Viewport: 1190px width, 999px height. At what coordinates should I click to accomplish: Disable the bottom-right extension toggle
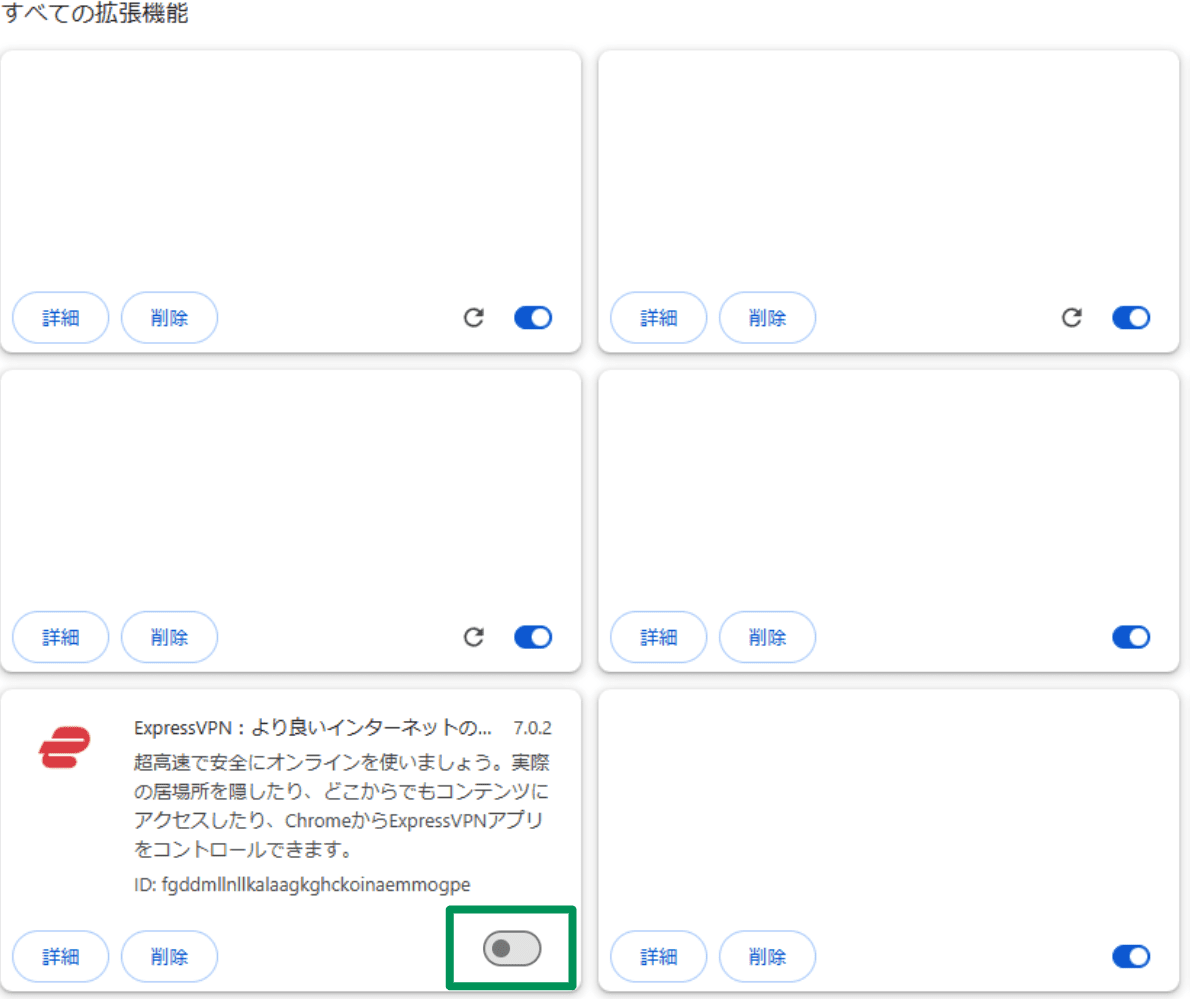1131,956
